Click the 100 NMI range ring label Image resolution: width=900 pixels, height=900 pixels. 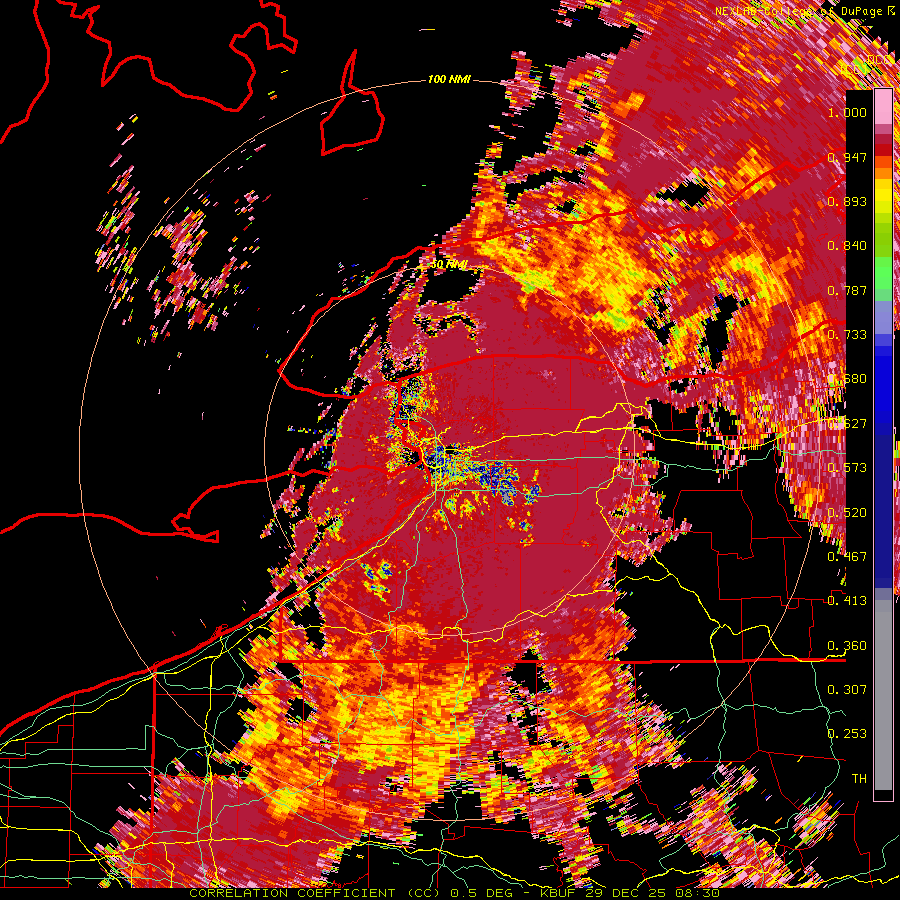pos(449,79)
